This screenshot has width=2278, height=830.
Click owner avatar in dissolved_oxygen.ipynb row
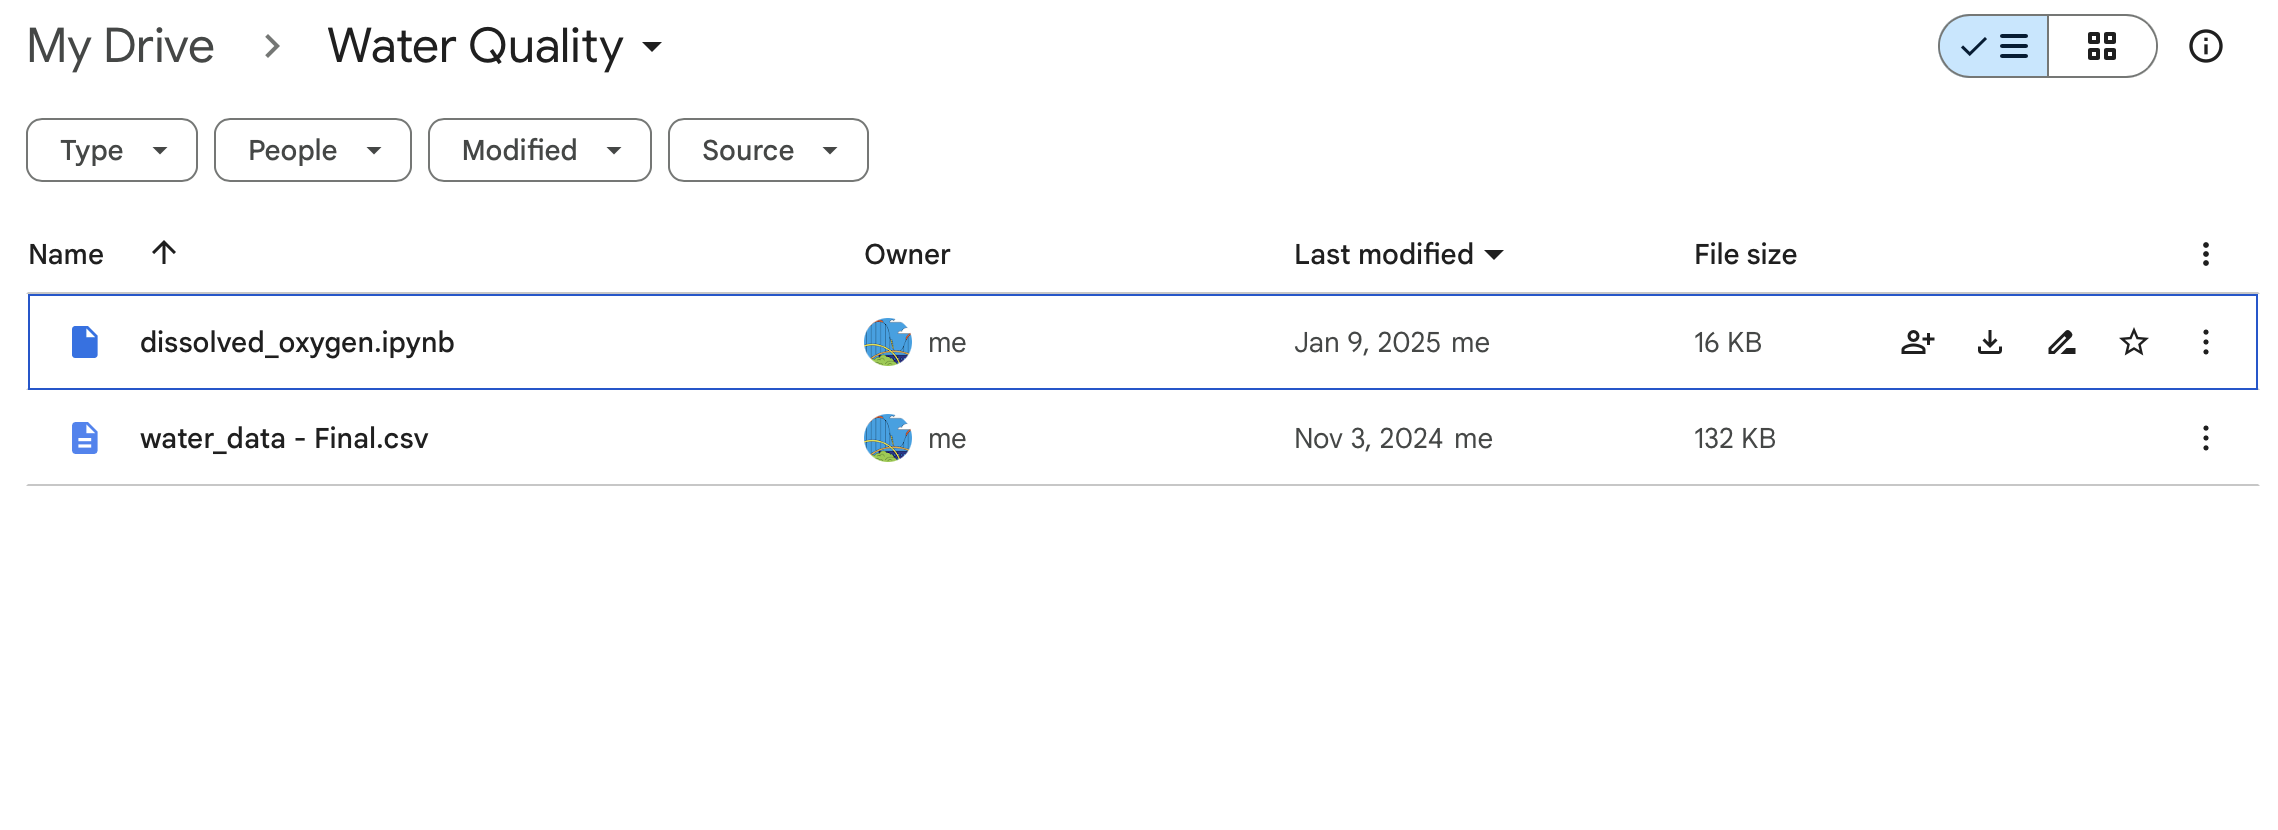(888, 342)
